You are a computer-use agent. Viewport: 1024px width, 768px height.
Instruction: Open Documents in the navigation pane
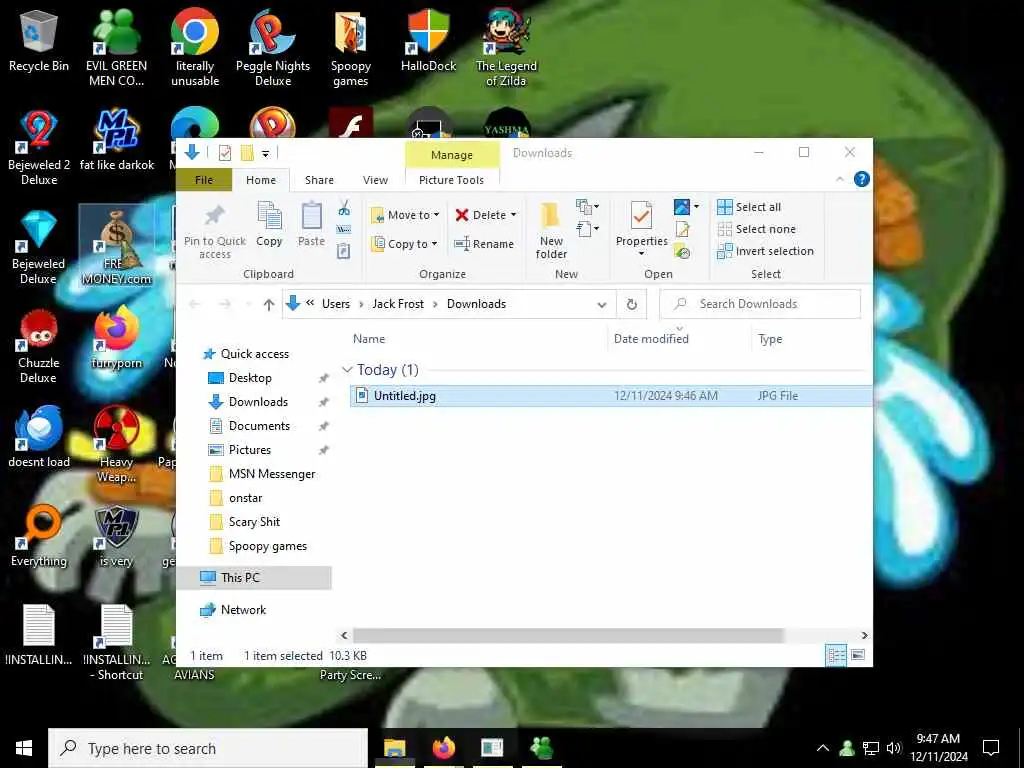[259, 426]
